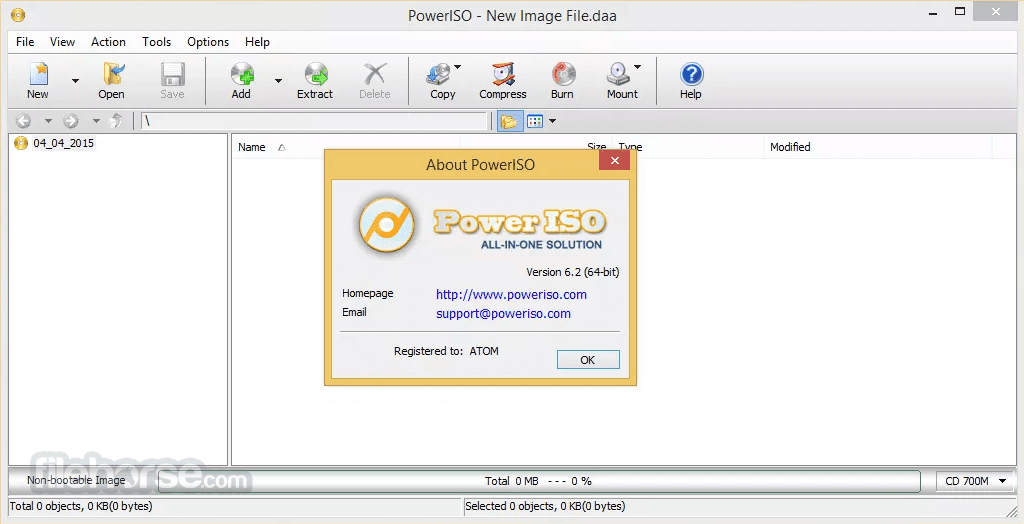Click the Delete toolbar icon
The height and width of the screenshot is (524, 1024).
375,74
